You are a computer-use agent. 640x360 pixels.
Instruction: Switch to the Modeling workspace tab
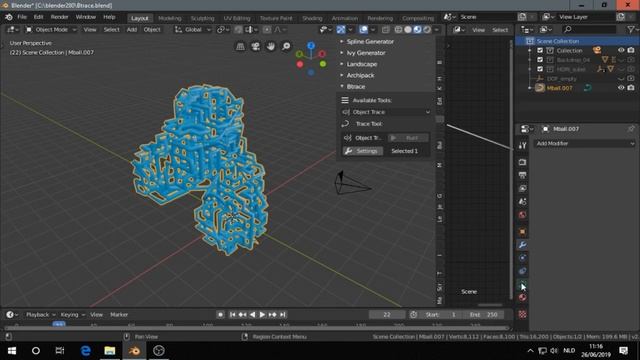(x=169, y=18)
